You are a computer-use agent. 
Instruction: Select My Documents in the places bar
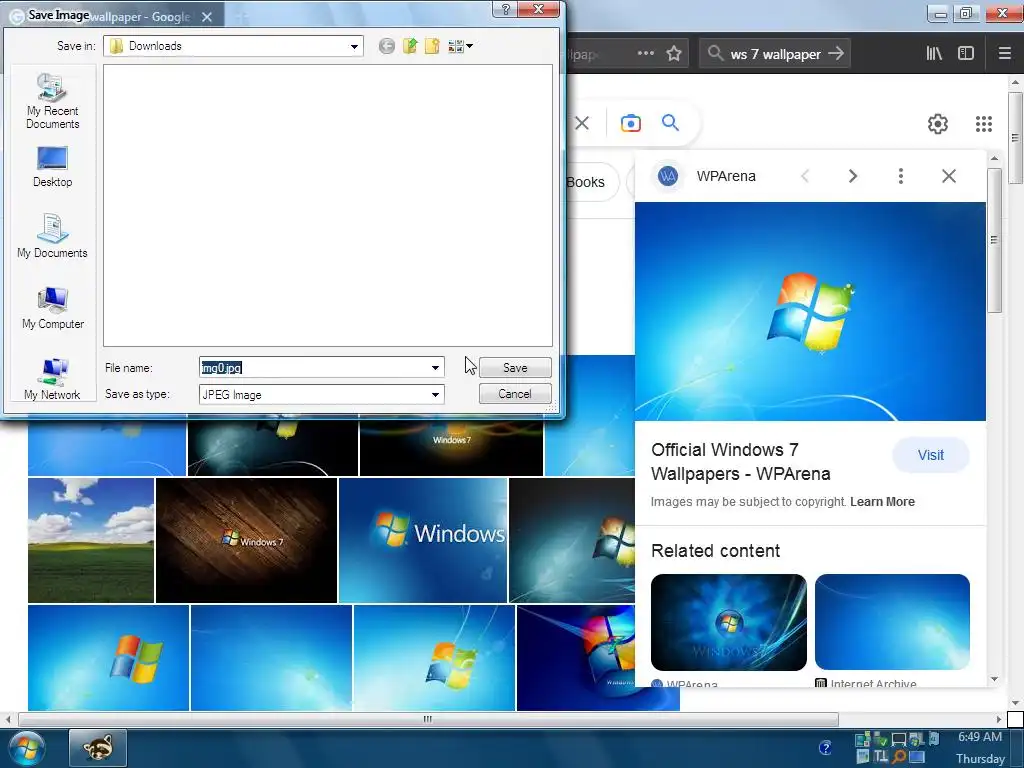pyautogui.click(x=52, y=236)
